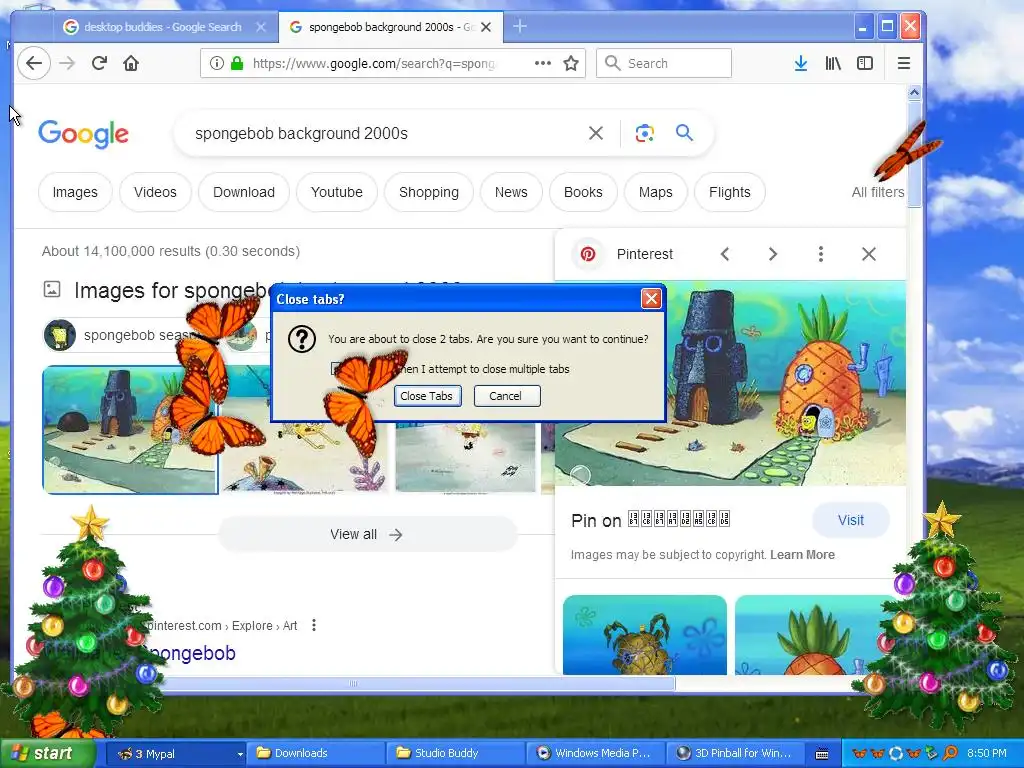Screen dimensions: 1024x768
Task: Click the on-screen keyboard taskbar icon
Action: (822, 754)
